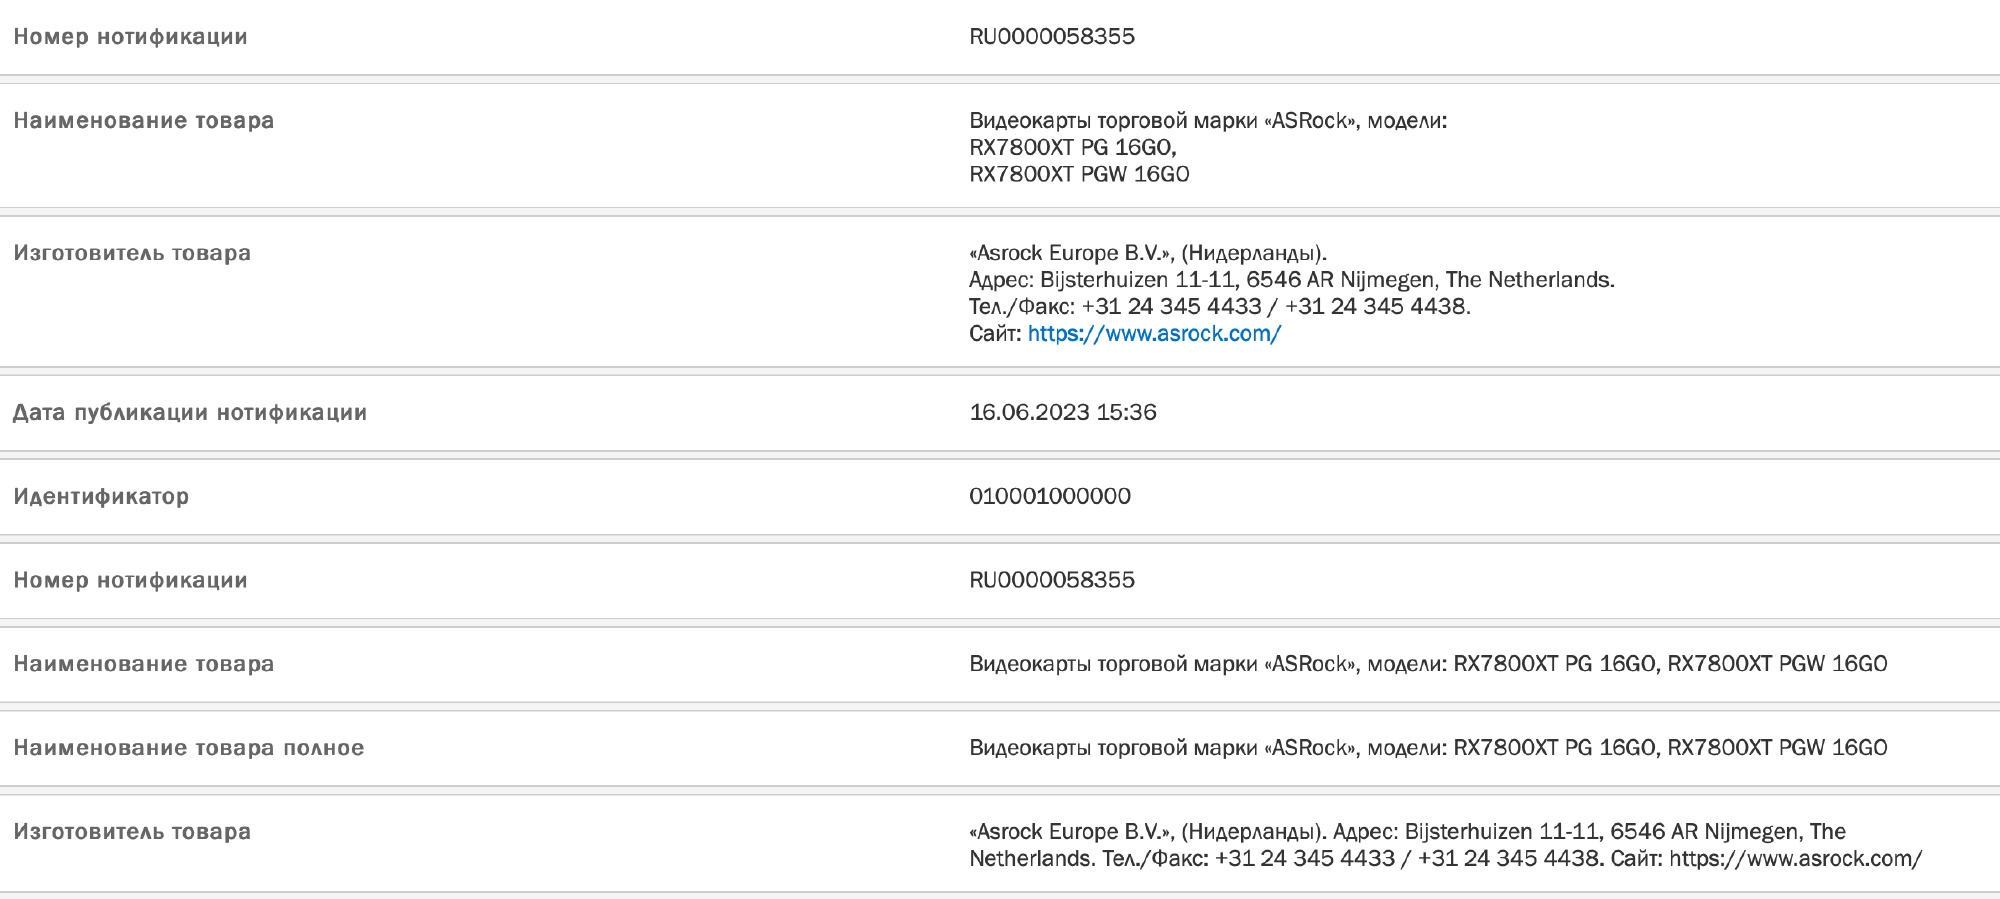Click the "Изготовитель товара" label in the last row

coord(132,832)
